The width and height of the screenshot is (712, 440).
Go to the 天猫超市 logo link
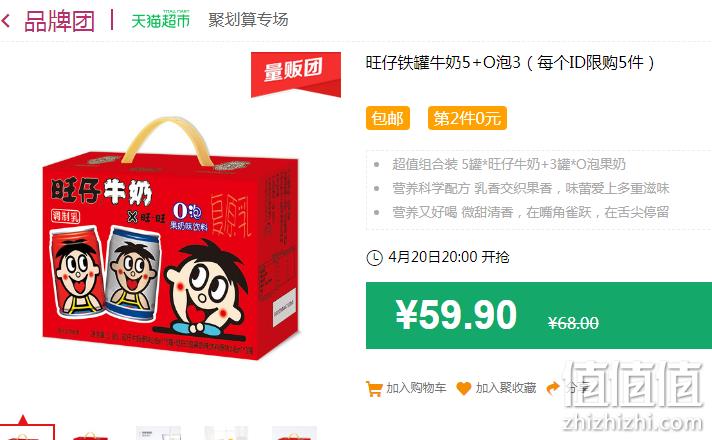[160, 20]
